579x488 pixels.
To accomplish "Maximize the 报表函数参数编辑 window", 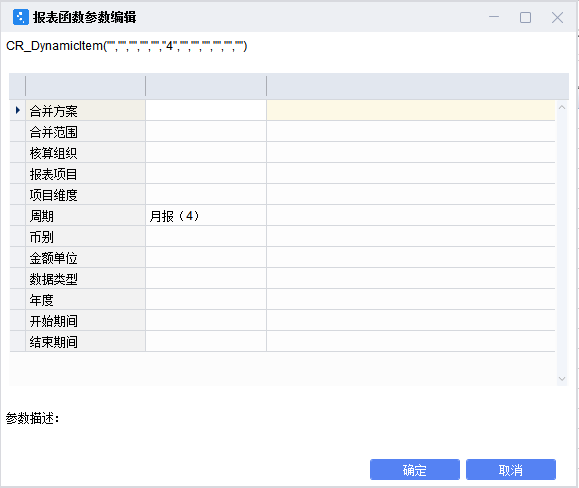I will [525, 17].
